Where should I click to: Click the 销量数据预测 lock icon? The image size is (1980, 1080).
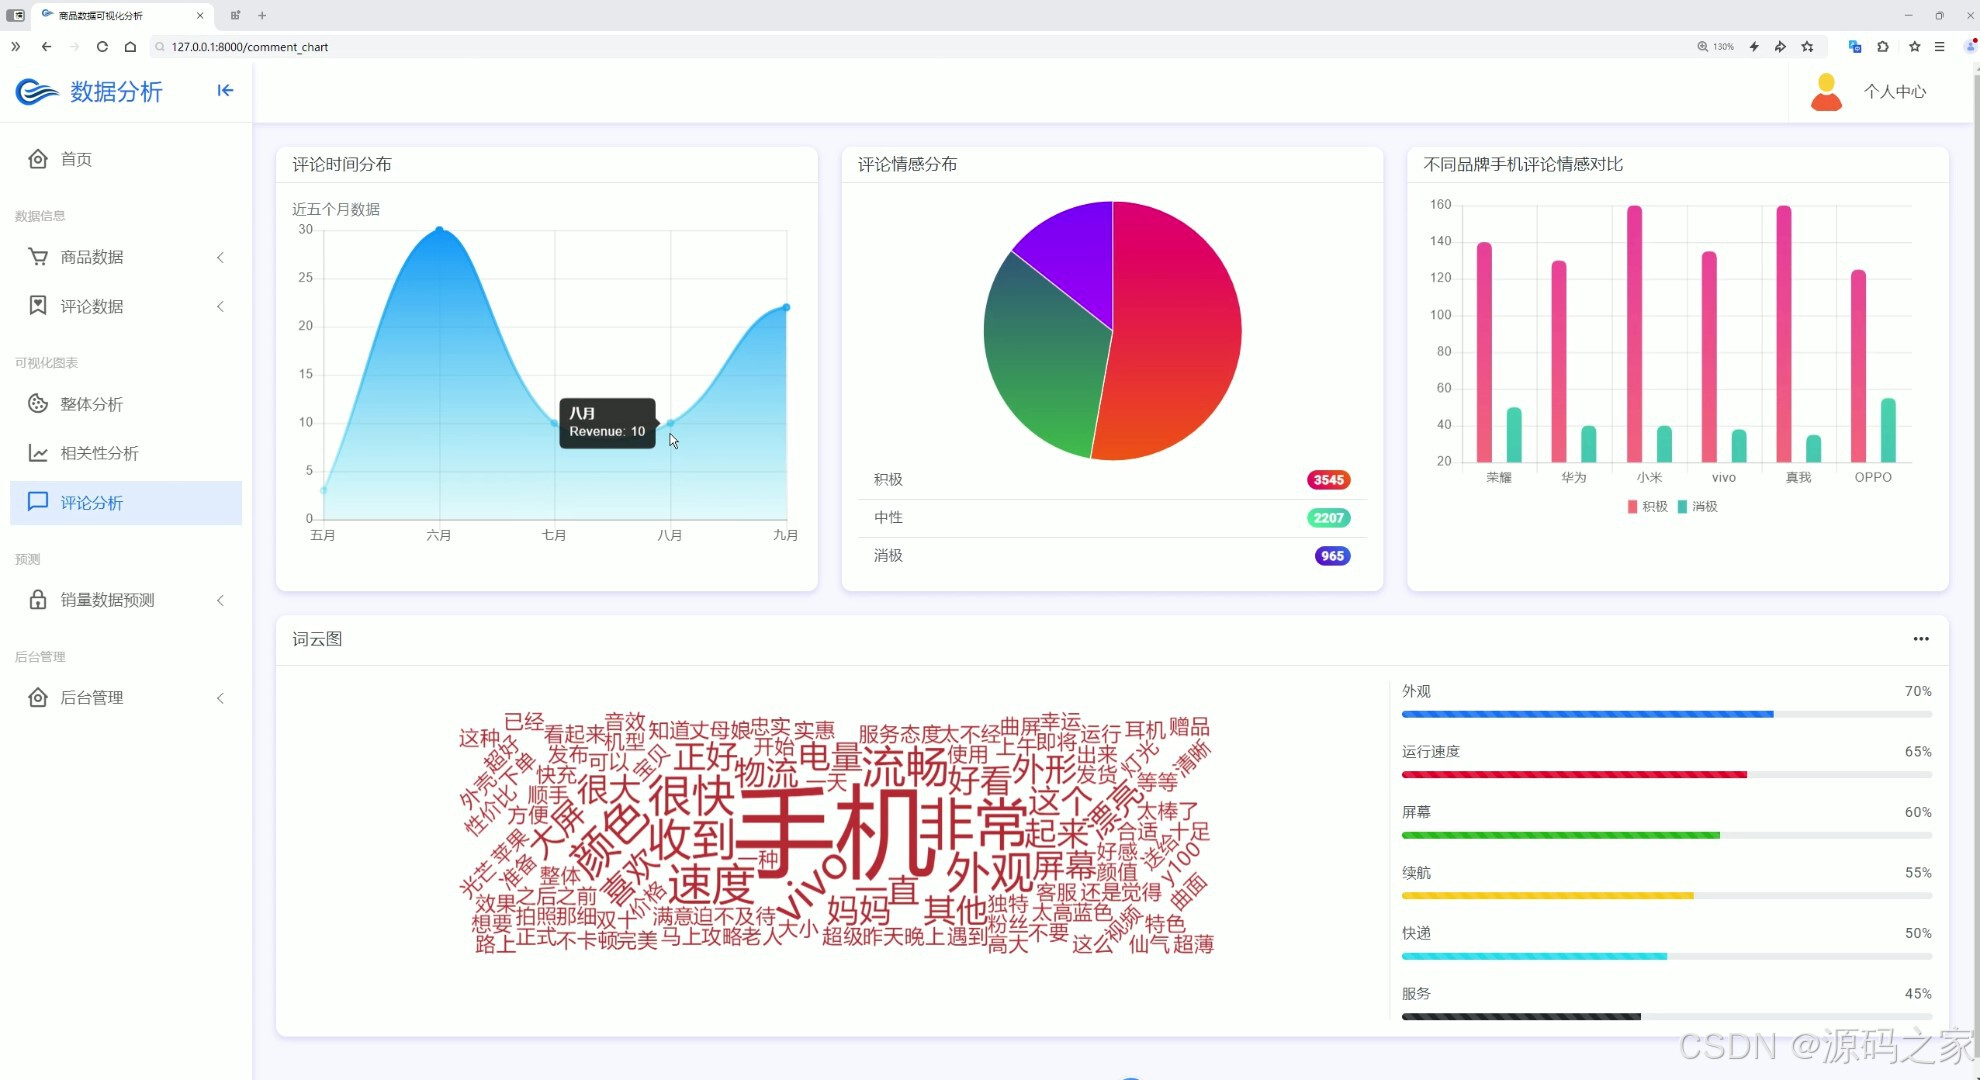coord(38,600)
